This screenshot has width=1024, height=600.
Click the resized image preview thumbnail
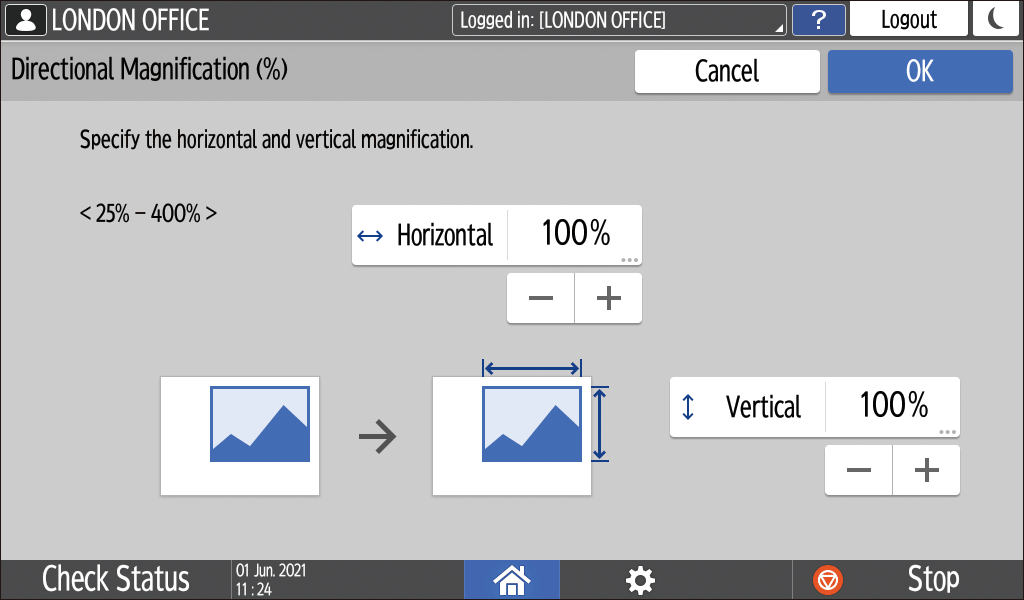532,424
